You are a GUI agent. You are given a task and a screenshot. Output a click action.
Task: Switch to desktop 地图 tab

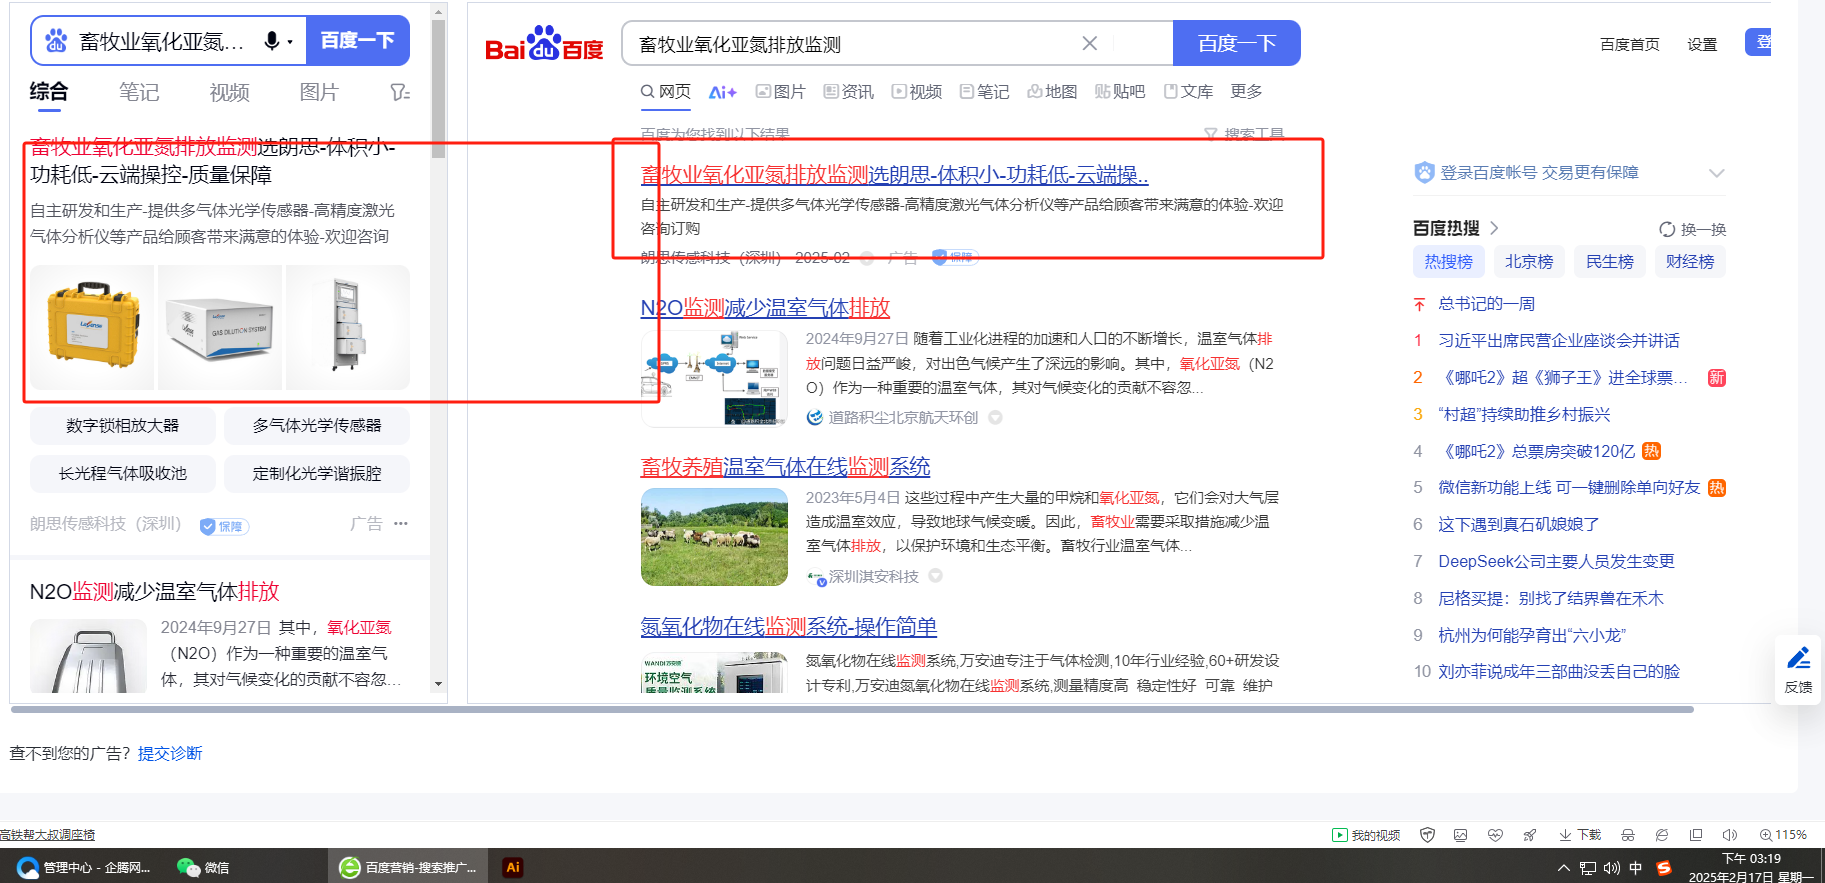(1052, 92)
